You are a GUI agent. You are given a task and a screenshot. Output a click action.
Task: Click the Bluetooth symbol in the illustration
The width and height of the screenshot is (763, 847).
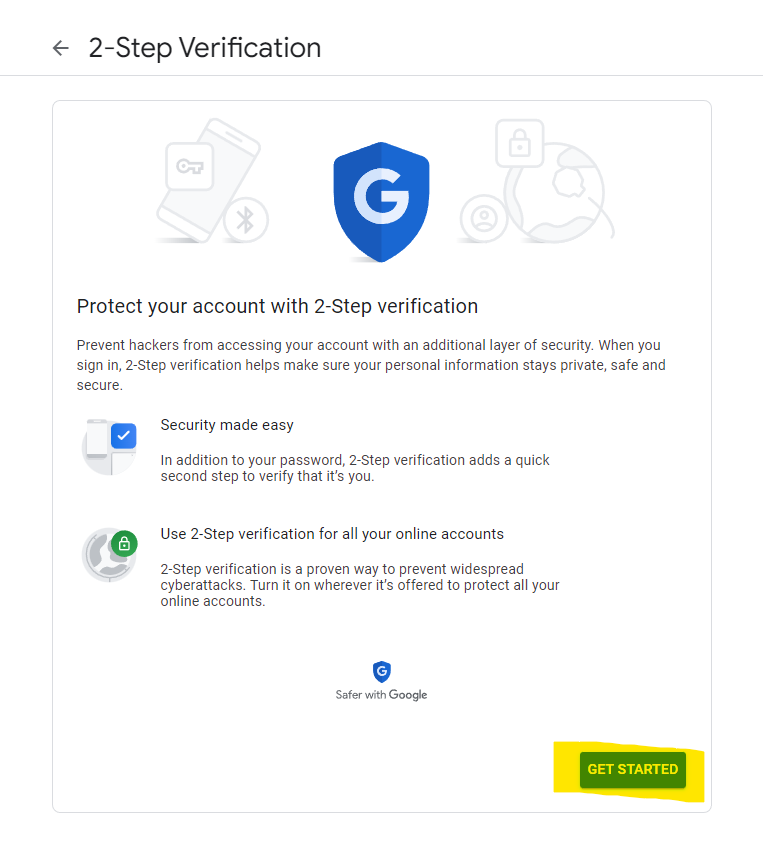click(245, 219)
